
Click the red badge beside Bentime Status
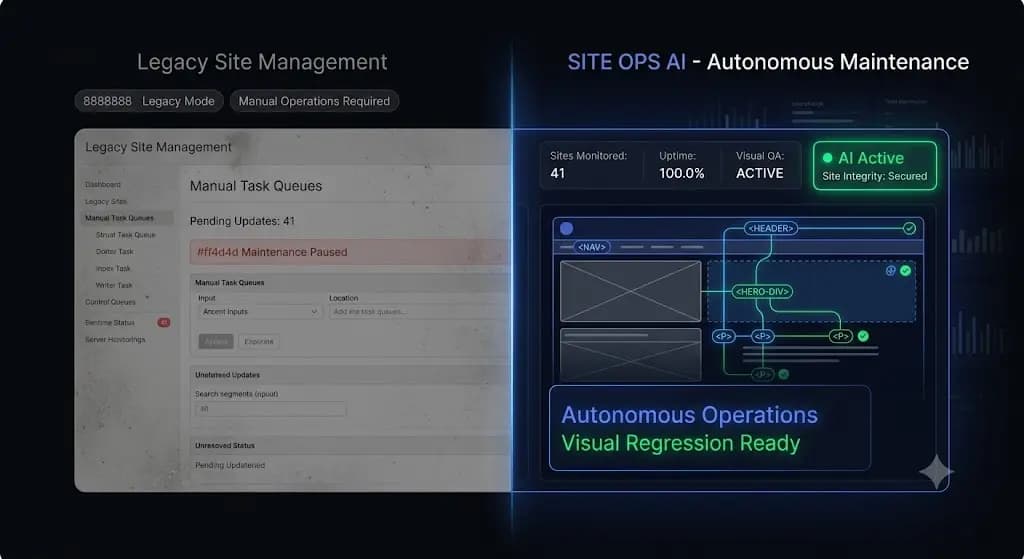coord(163,323)
